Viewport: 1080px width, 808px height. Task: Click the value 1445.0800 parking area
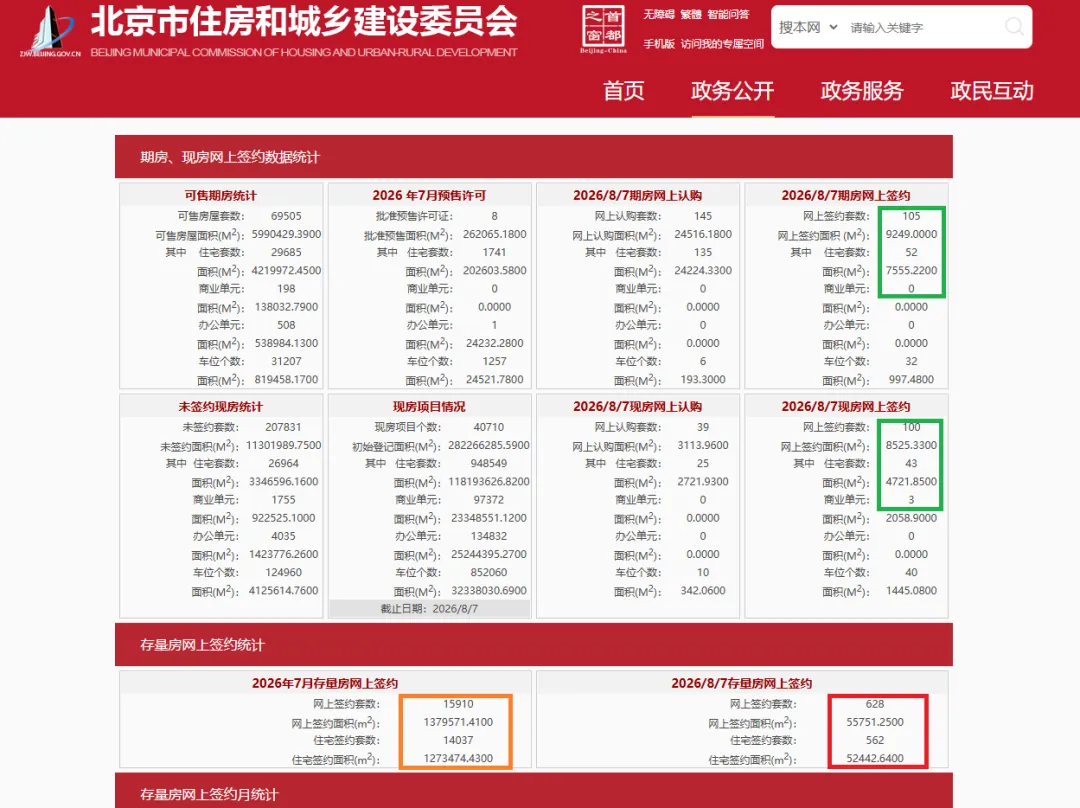(911, 590)
